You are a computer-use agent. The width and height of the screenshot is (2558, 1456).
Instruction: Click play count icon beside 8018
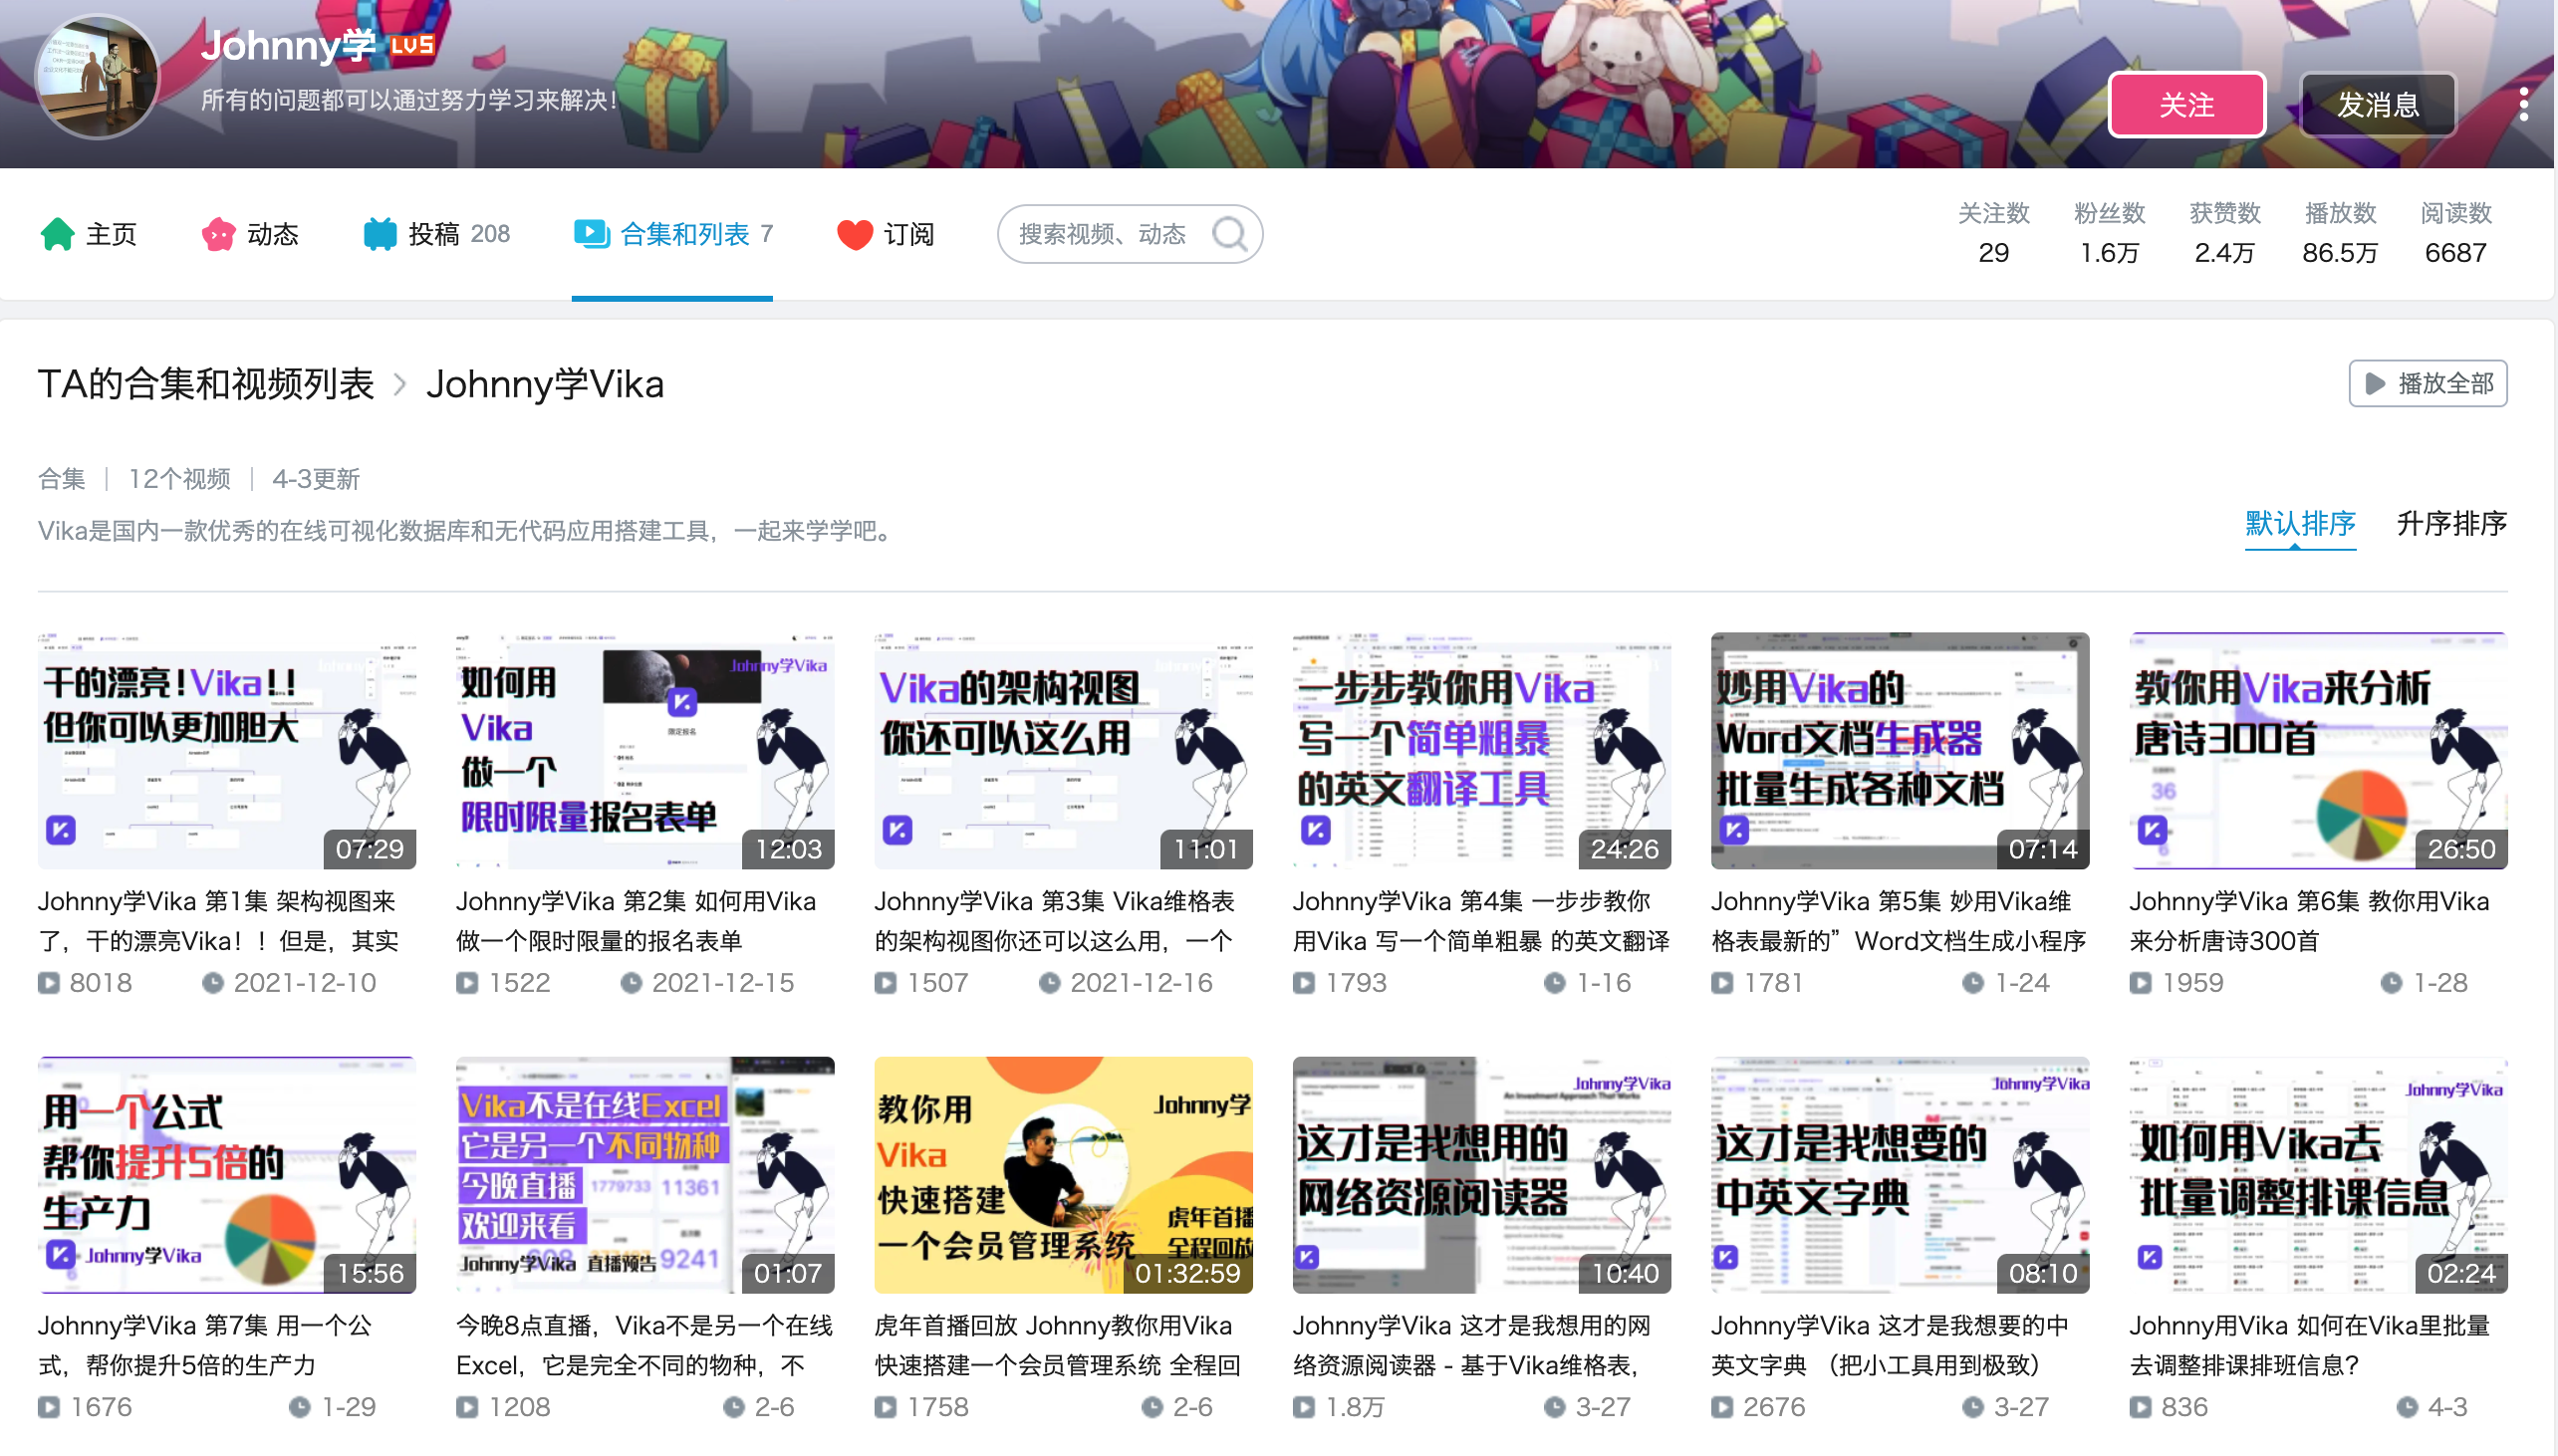pyautogui.click(x=48, y=983)
